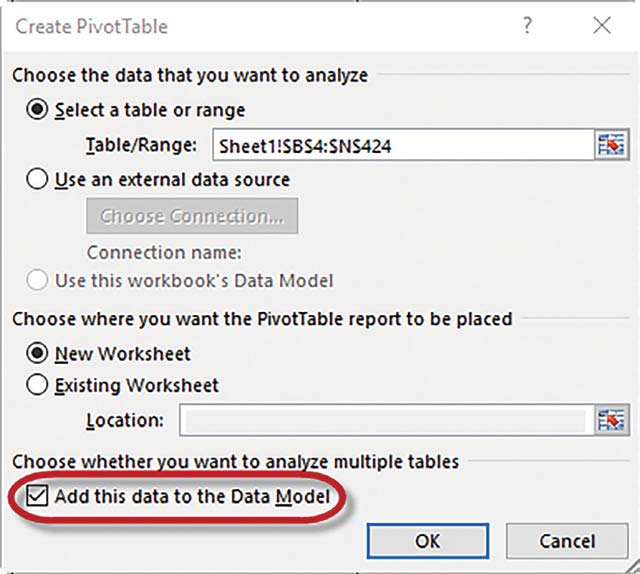Select the Existing Worksheet radio button
The width and height of the screenshot is (640, 574).
[39, 384]
